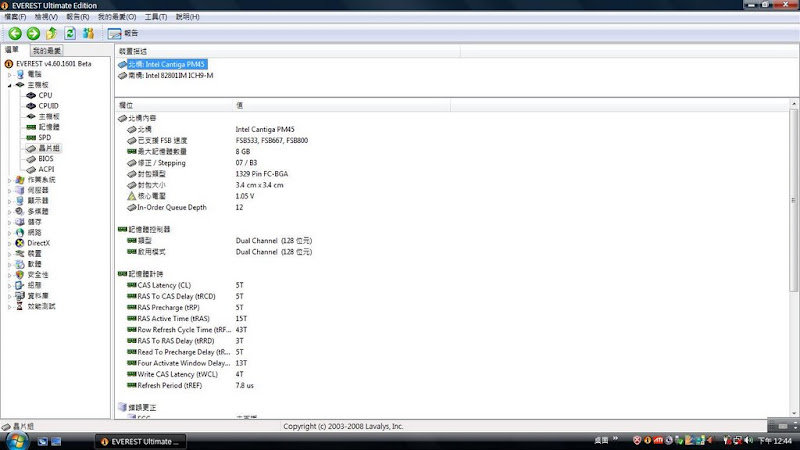Click EVEREST Ultimate taskbar button
800x450 pixels.
point(140,442)
